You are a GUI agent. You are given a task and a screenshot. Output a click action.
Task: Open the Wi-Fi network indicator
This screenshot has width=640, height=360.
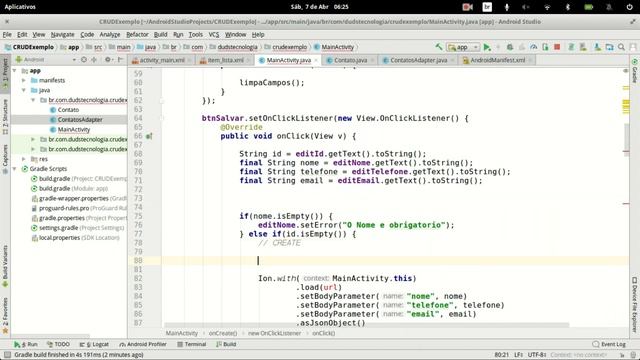click(547, 7)
